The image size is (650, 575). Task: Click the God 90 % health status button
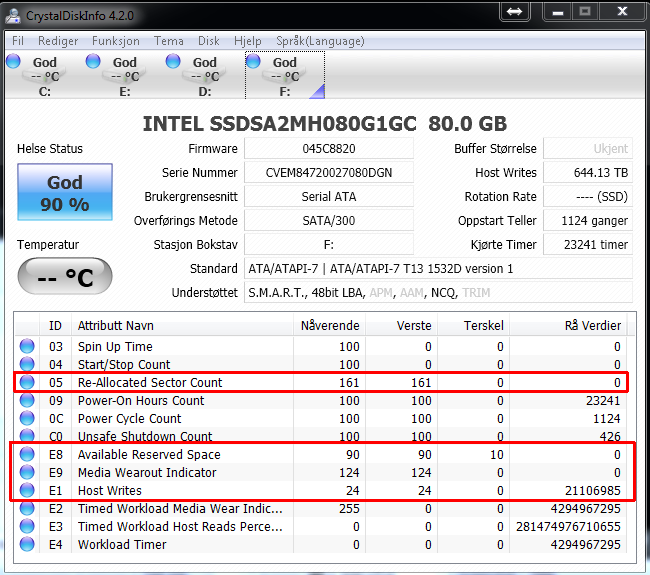tap(65, 192)
